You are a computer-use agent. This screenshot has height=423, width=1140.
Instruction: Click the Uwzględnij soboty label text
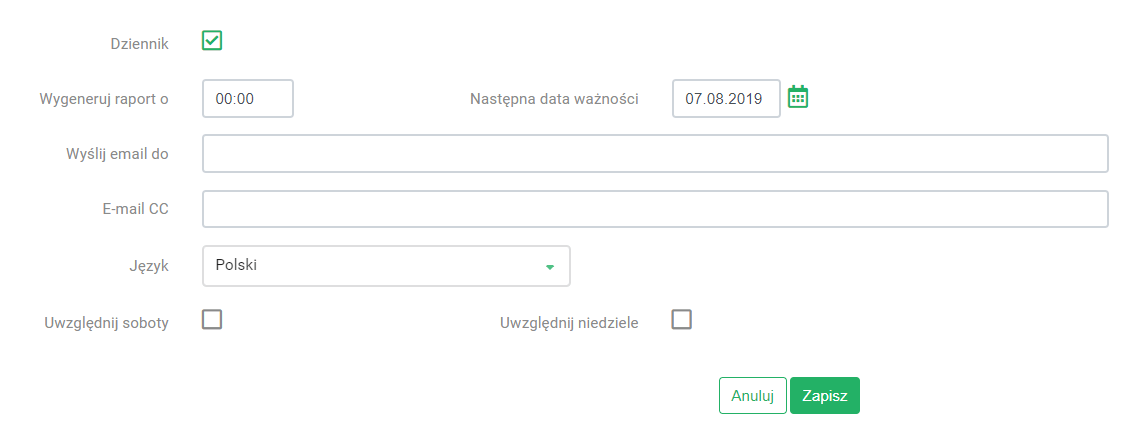(x=107, y=323)
